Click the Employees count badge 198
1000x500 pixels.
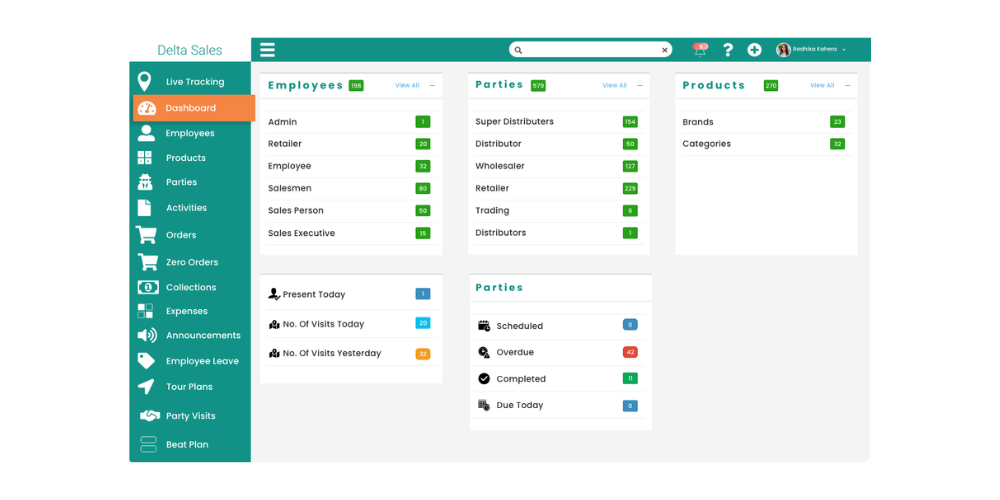pos(356,85)
